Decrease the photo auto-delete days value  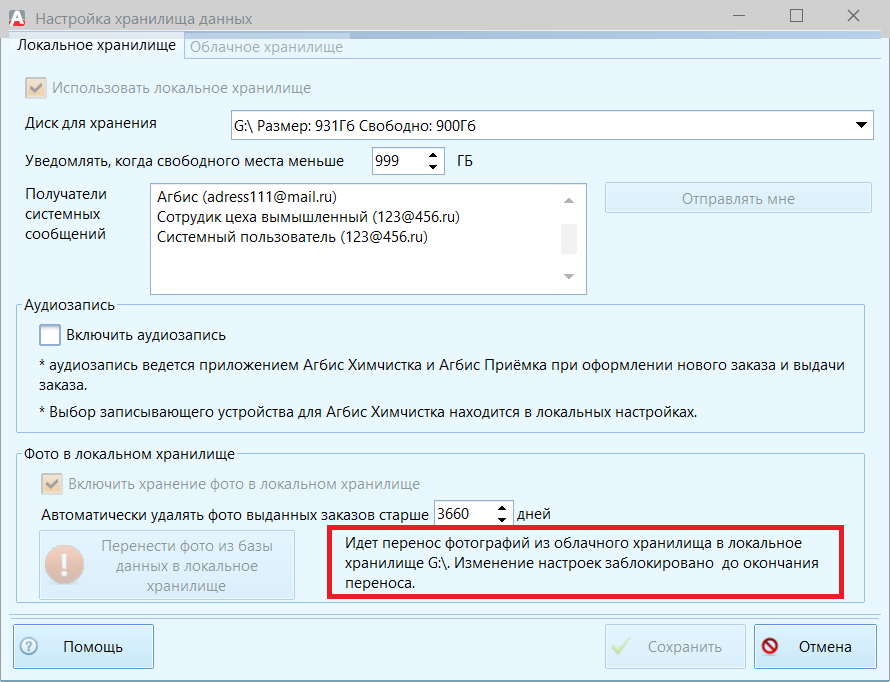(502, 520)
